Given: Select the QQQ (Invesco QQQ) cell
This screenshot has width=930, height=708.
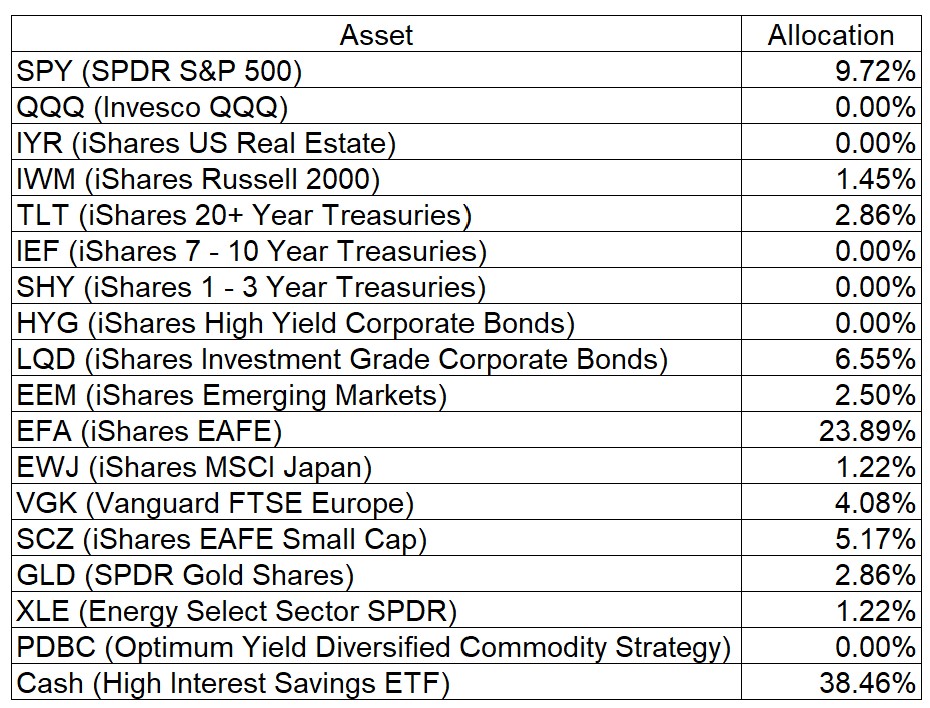Looking at the screenshot, I should (x=152, y=107).
